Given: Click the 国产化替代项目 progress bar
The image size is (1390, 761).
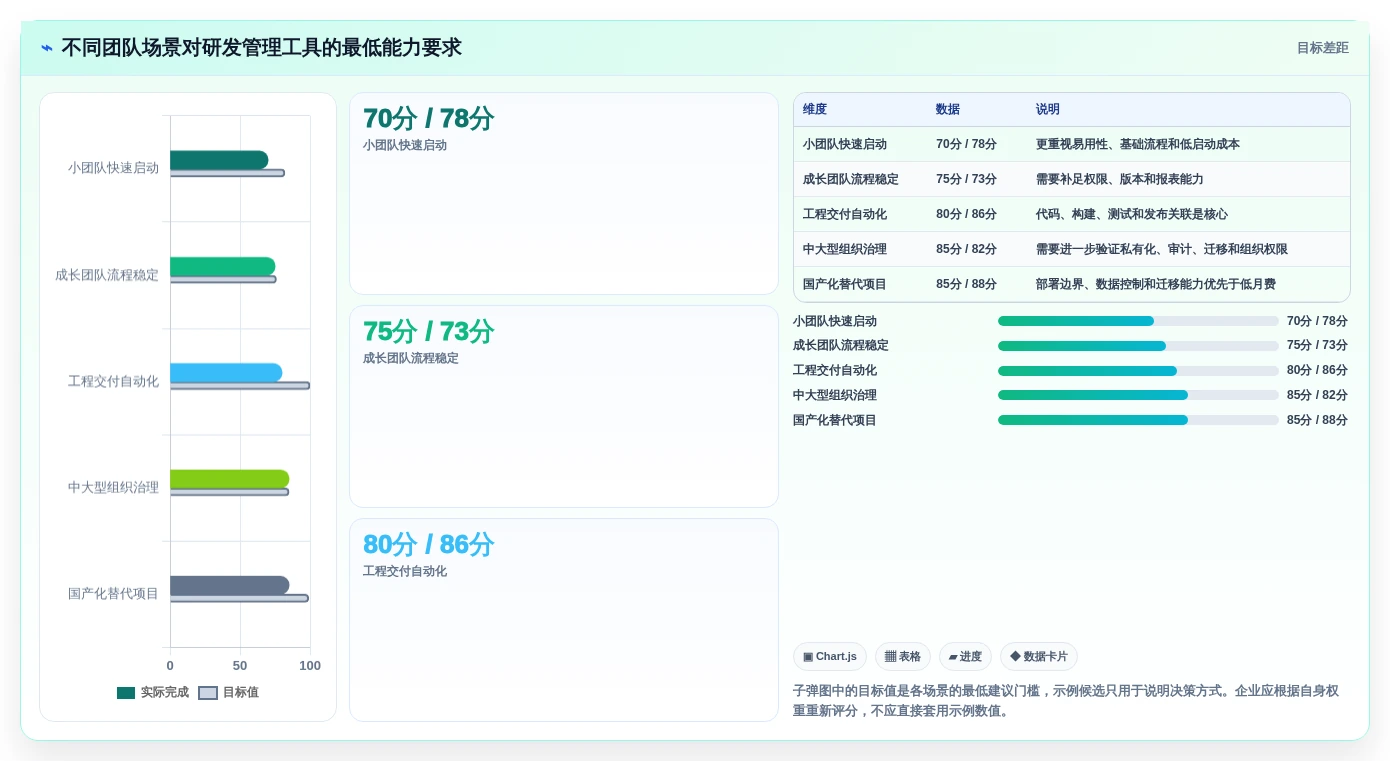Looking at the screenshot, I should pos(1138,420).
